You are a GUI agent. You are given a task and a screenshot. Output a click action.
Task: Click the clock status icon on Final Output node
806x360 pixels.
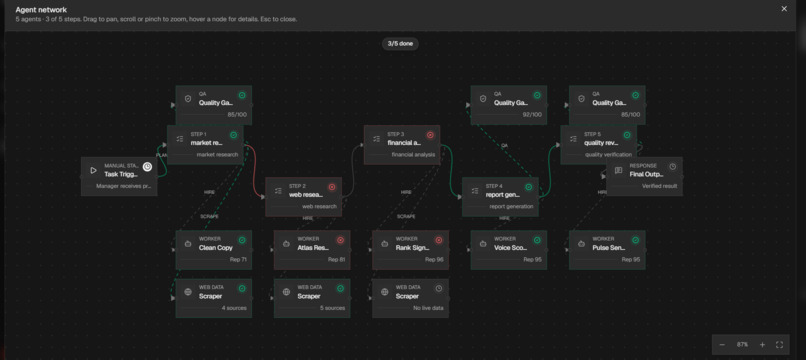coord(673,167)
